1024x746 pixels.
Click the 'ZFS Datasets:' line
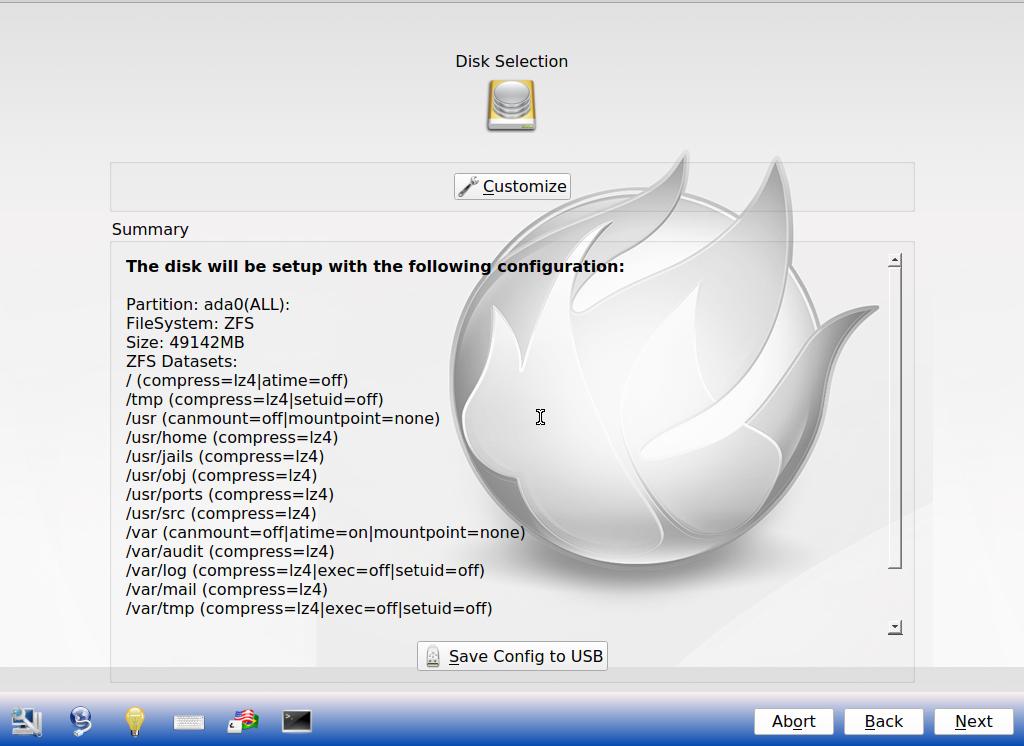click(x=182, y=361)
